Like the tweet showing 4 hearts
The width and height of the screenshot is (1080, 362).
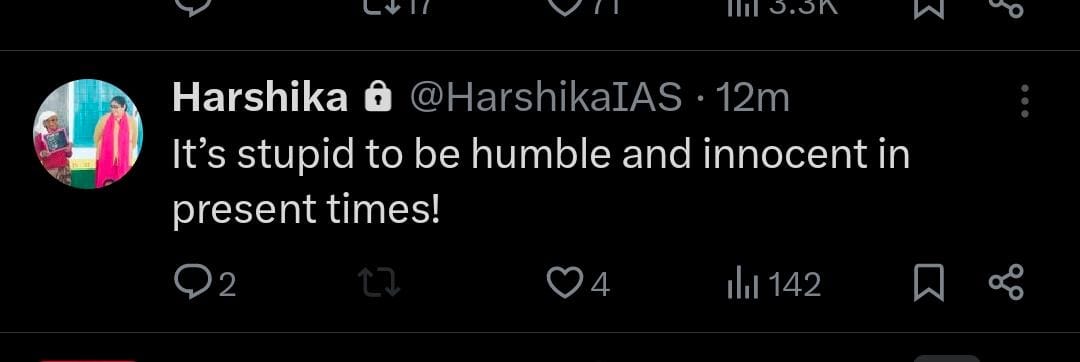[x=577, y=284]
